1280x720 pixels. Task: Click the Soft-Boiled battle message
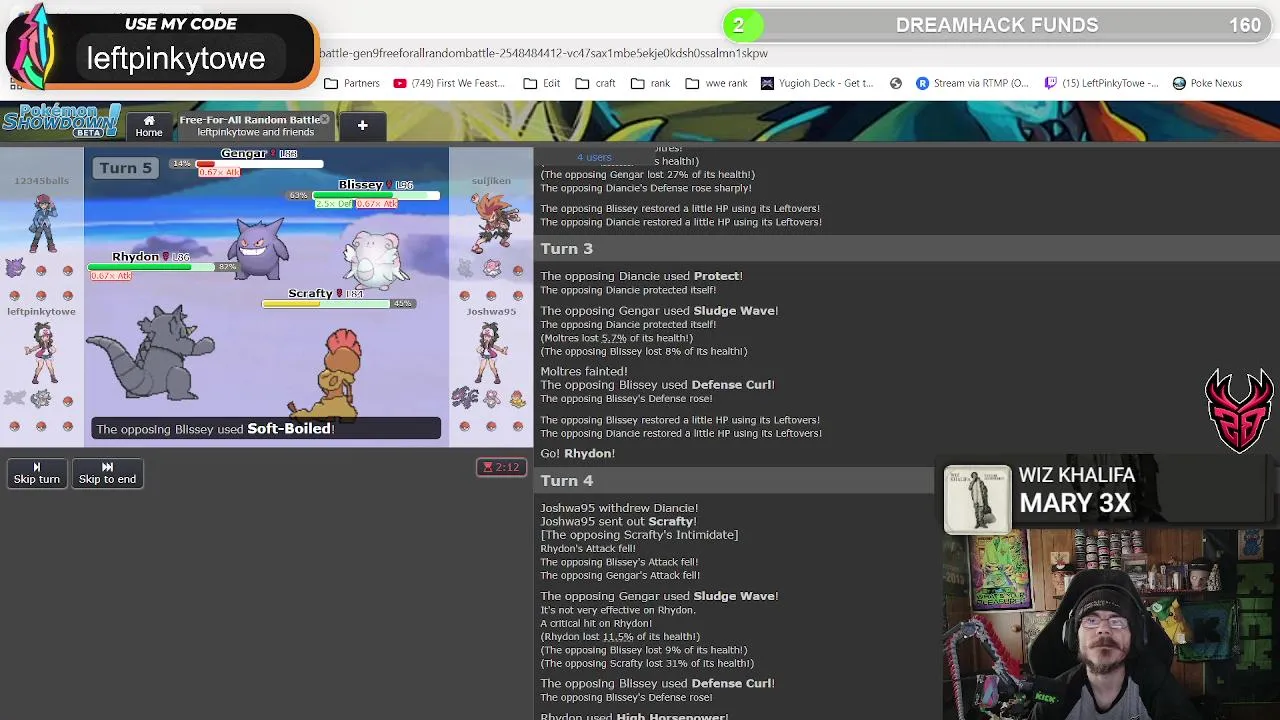[266, 428]
